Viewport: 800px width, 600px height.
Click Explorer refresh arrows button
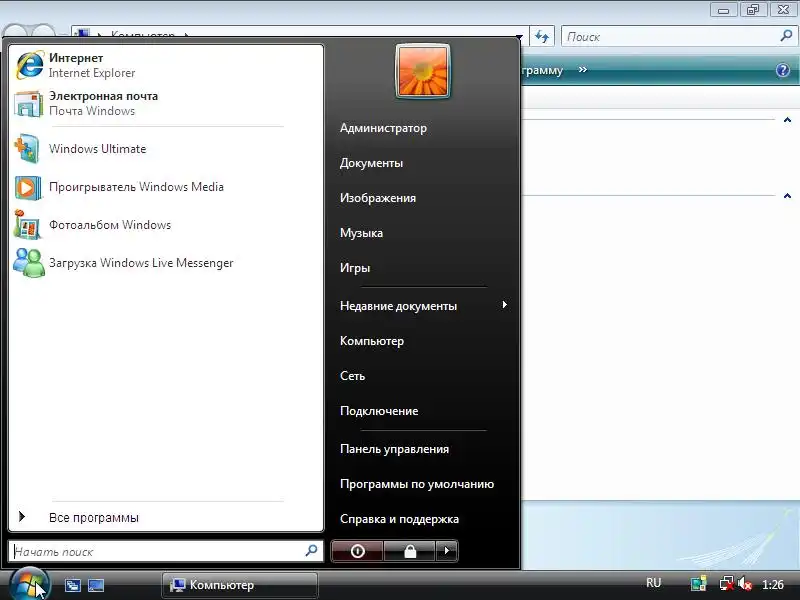pos(542,37)
